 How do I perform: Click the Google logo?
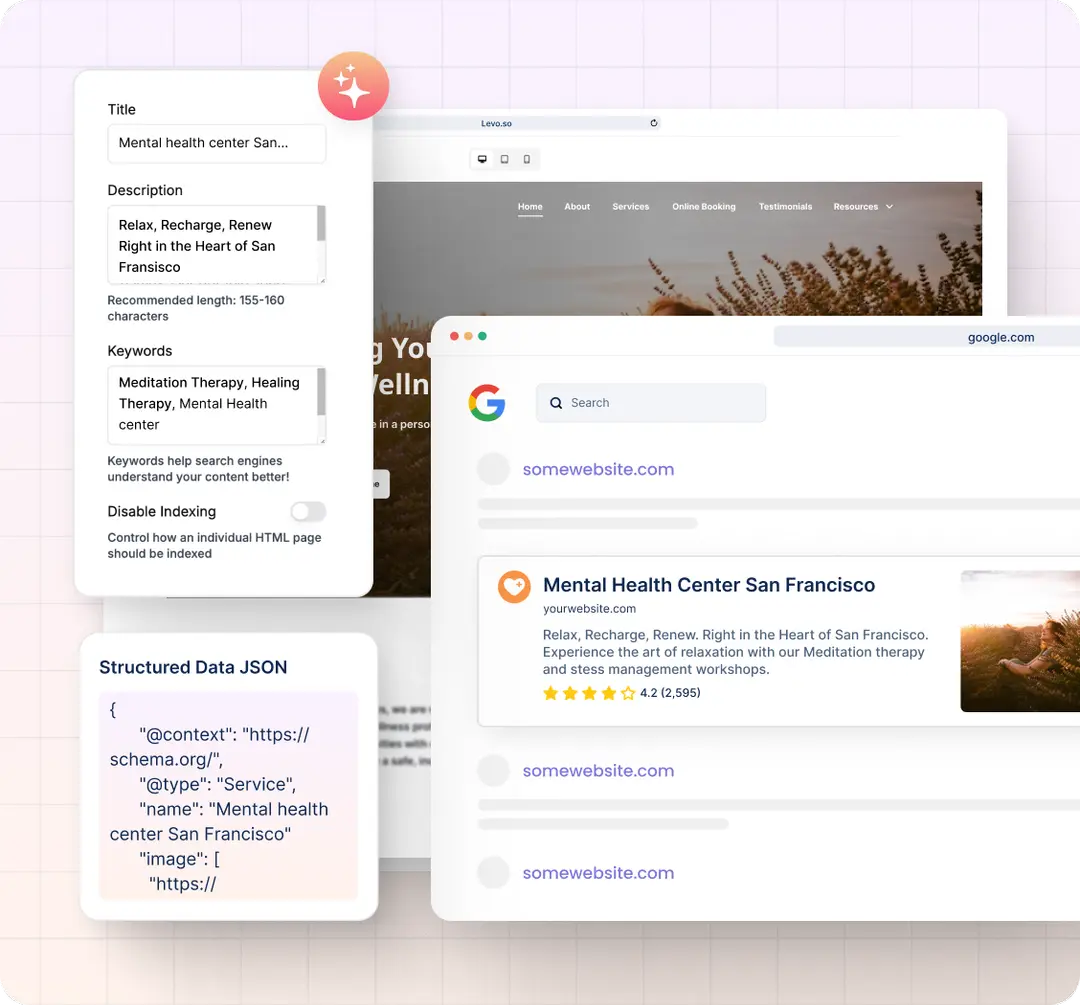[487, 403]
